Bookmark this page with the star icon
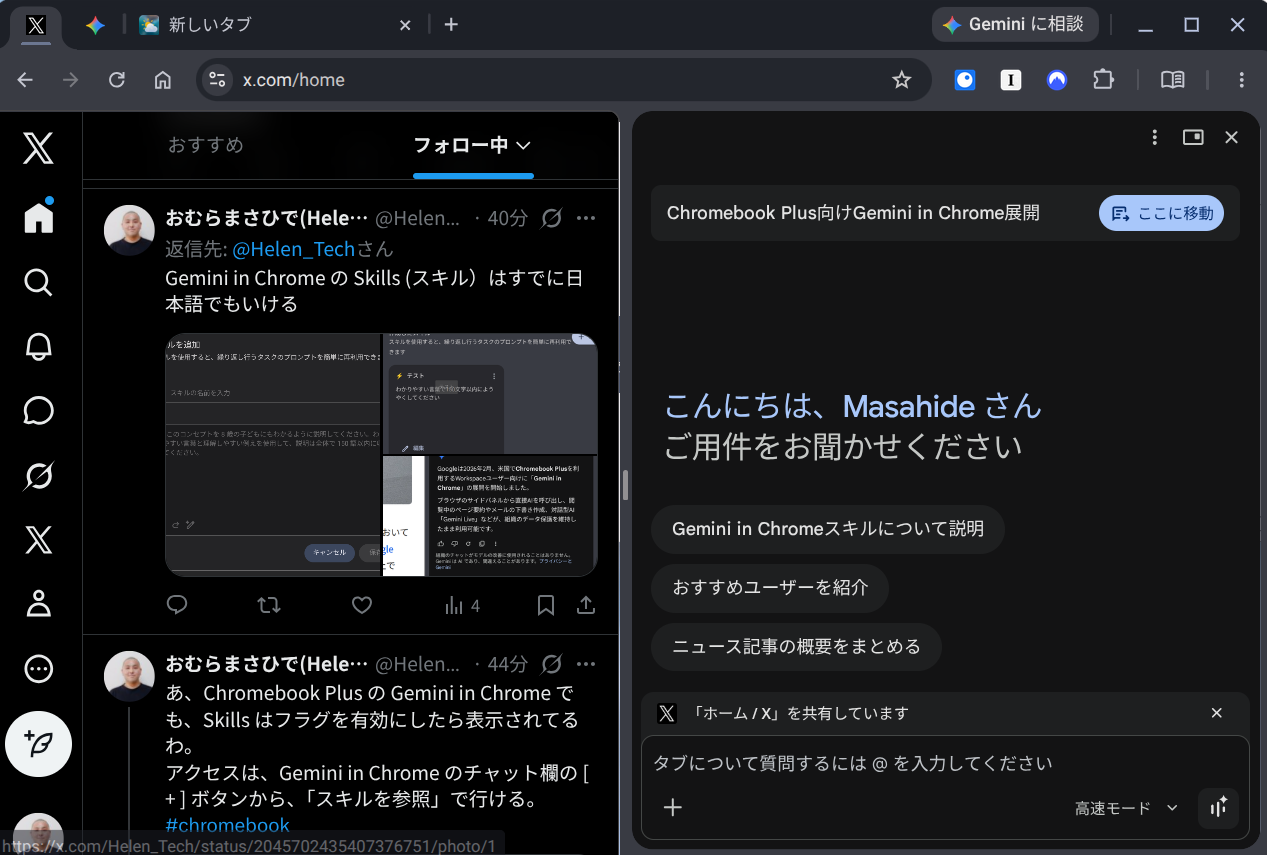 901,80
